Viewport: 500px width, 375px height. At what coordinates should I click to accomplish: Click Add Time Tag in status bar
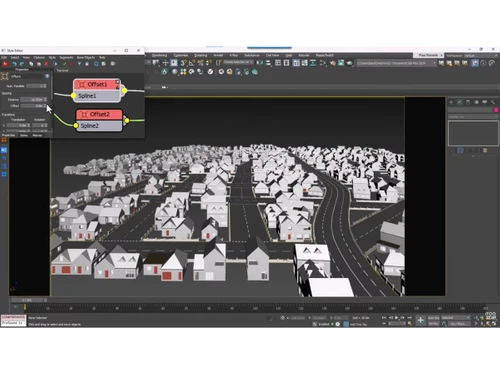(358, 324)
